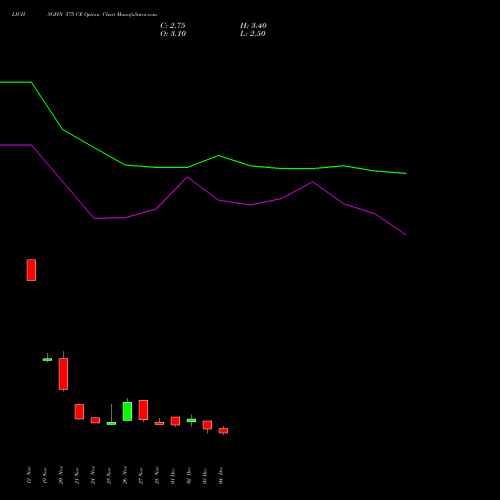Click the 19 Nov date axis label
The height and width of the screenshot is (500, 500).
pos(45,476)
